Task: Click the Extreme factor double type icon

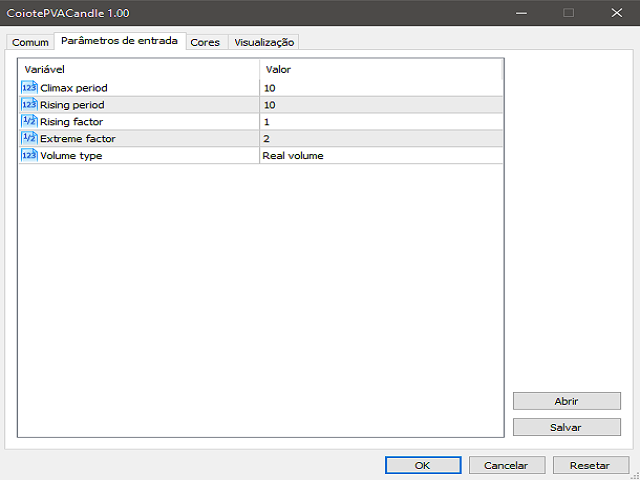Action: [28, 138]
